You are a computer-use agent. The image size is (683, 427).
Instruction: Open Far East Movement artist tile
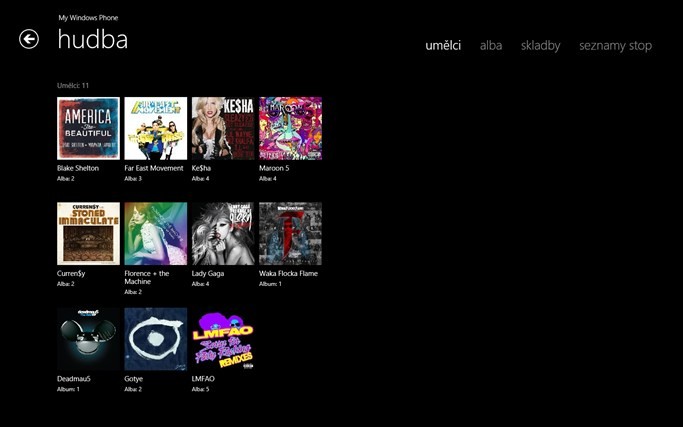pyautogui.click(x=155, y=128)
